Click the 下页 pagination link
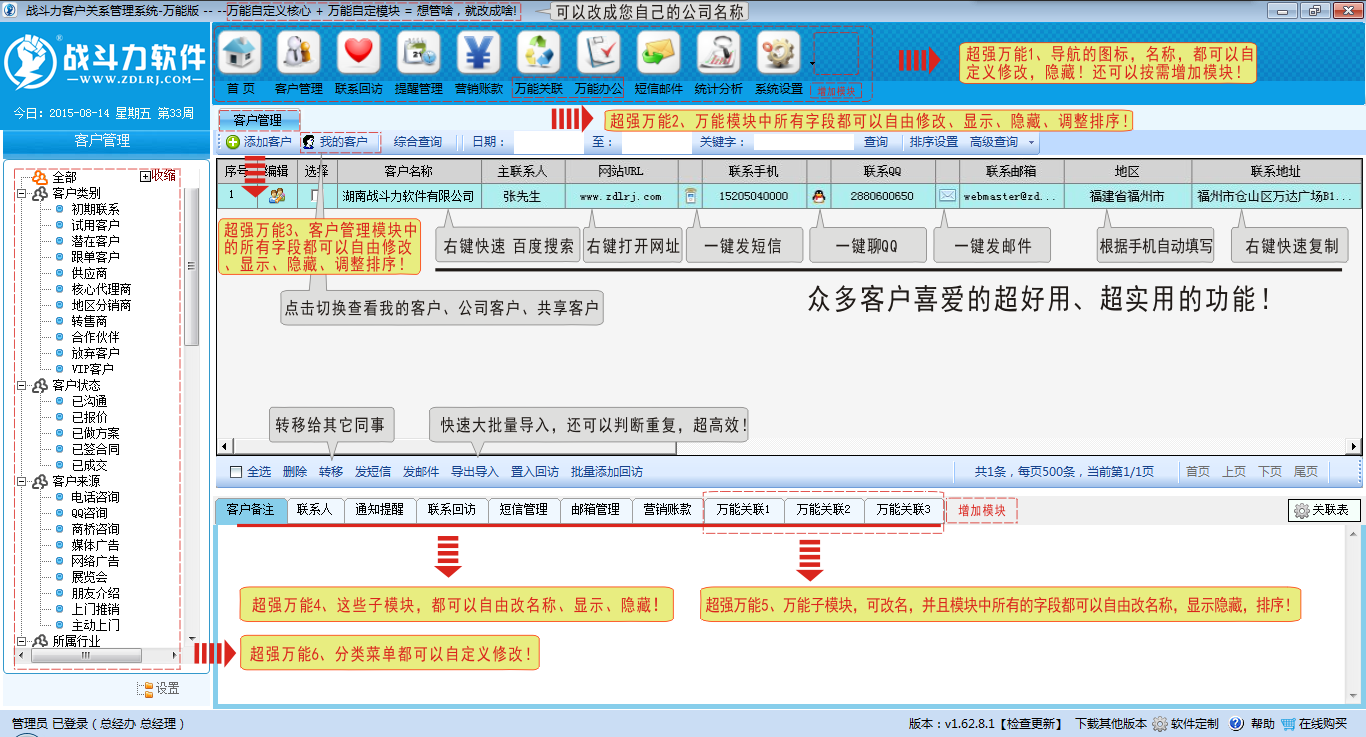This screenshot has height=737, width=1366. 1270,472
